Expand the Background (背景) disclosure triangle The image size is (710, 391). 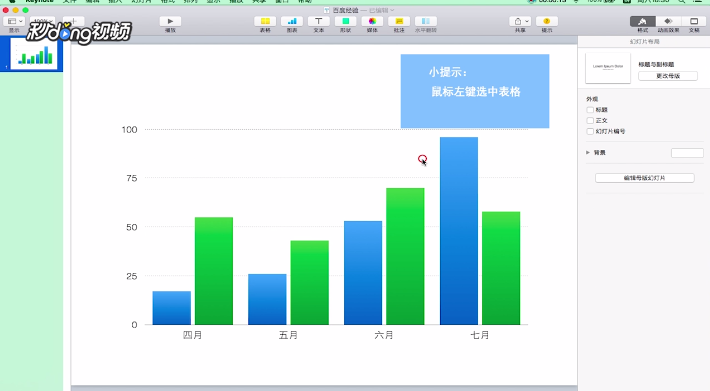point(588,153)
